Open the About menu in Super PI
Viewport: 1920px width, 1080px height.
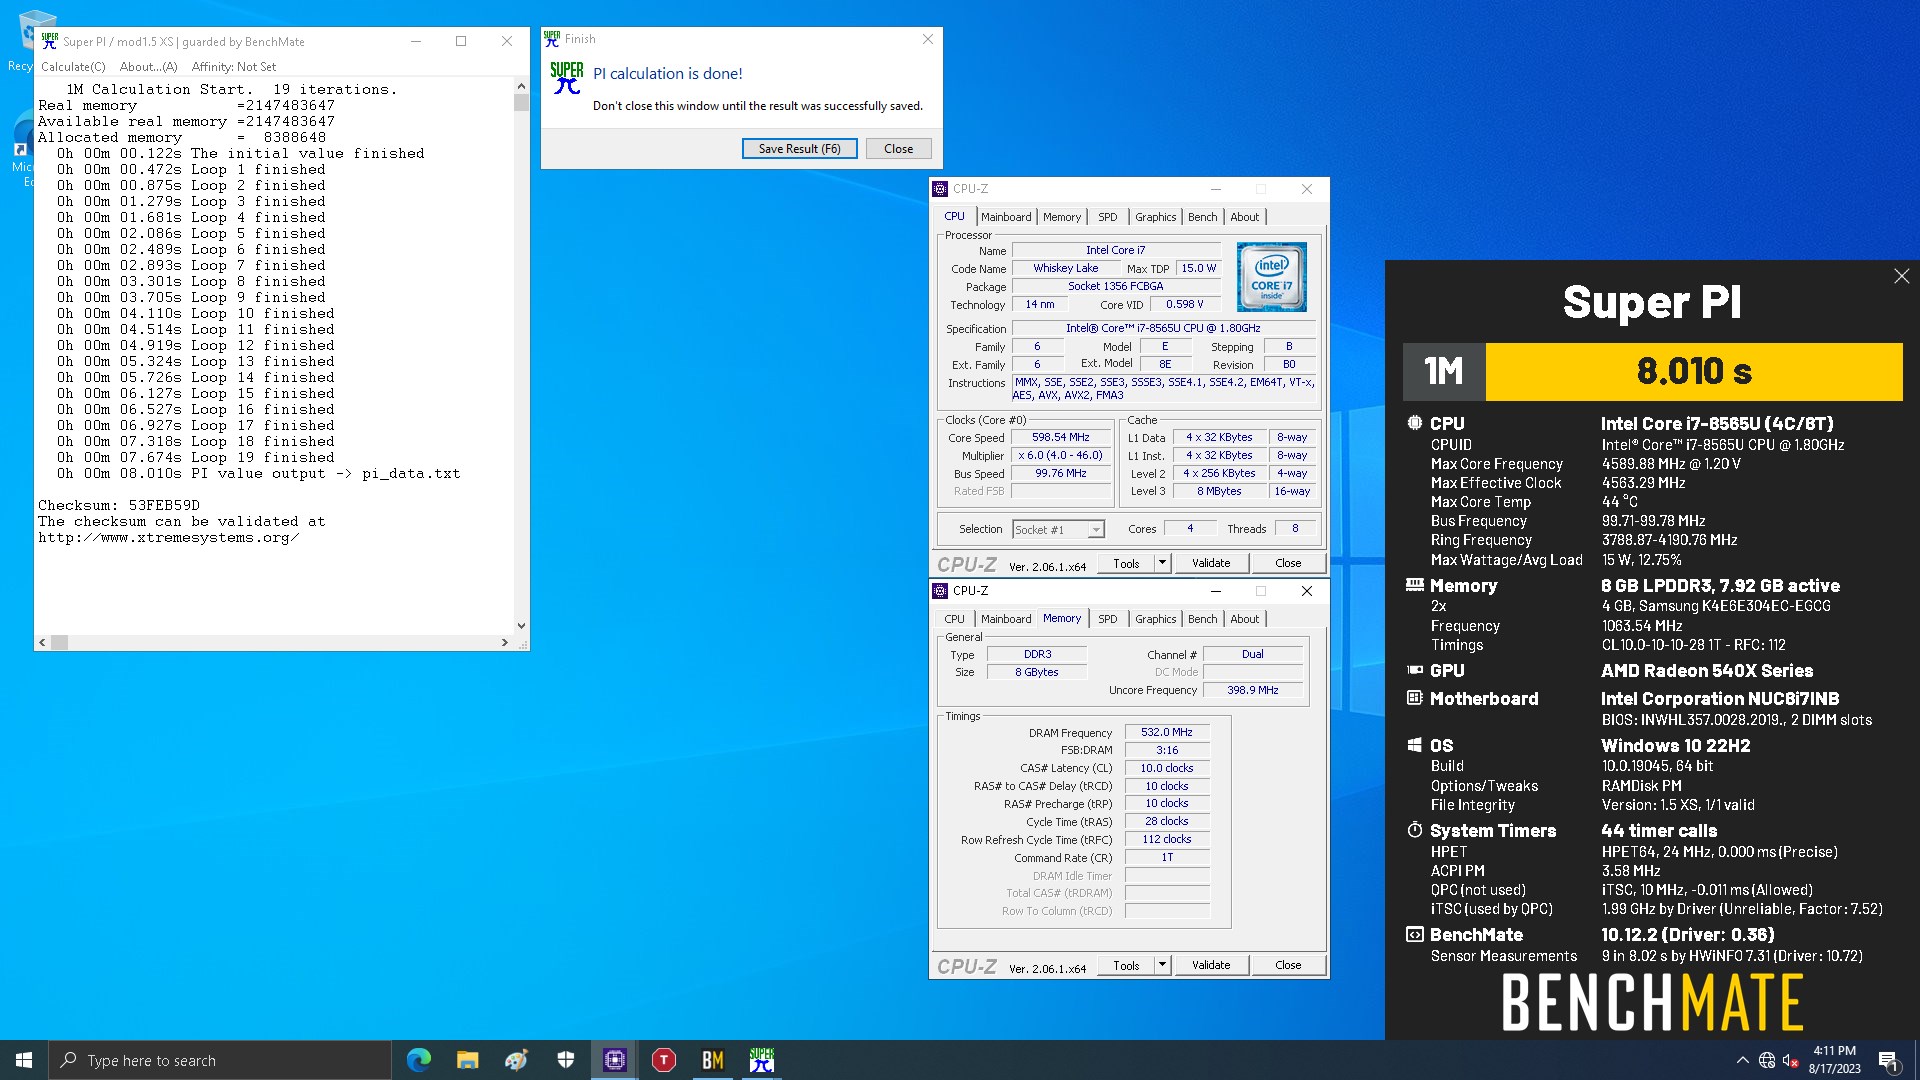click(x=148, y=67)
